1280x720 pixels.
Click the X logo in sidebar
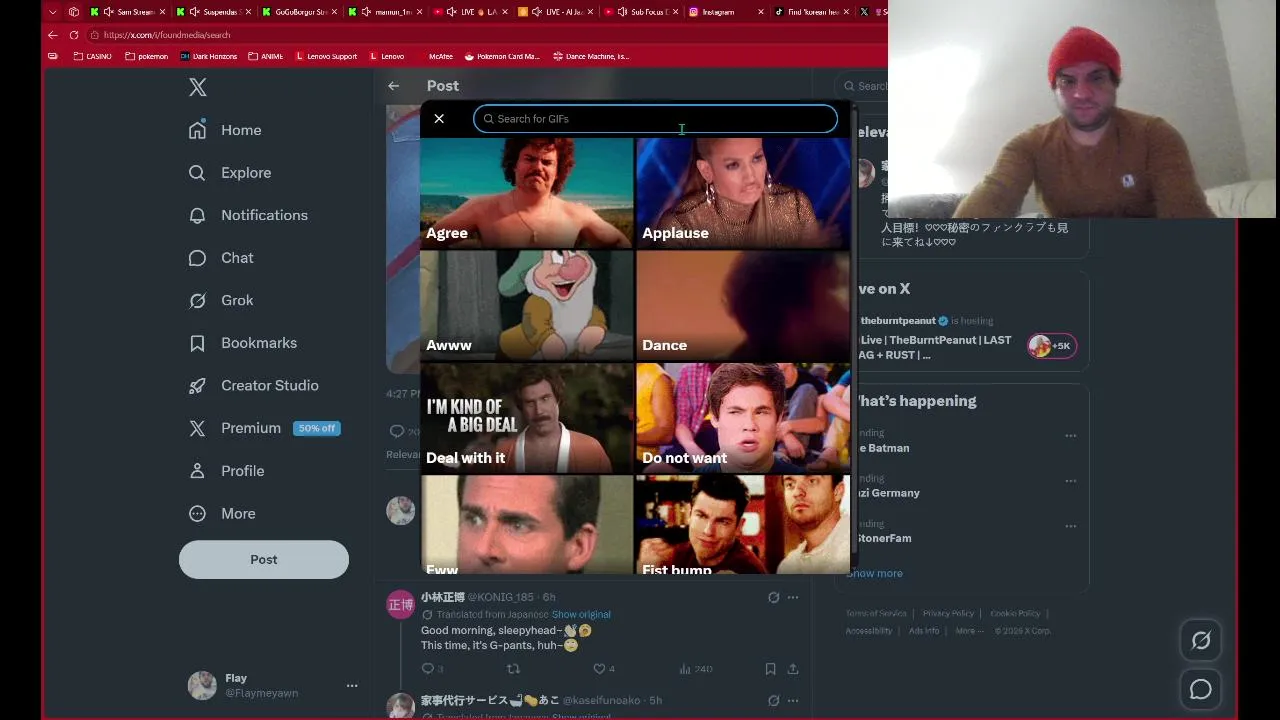click(198, 87)
